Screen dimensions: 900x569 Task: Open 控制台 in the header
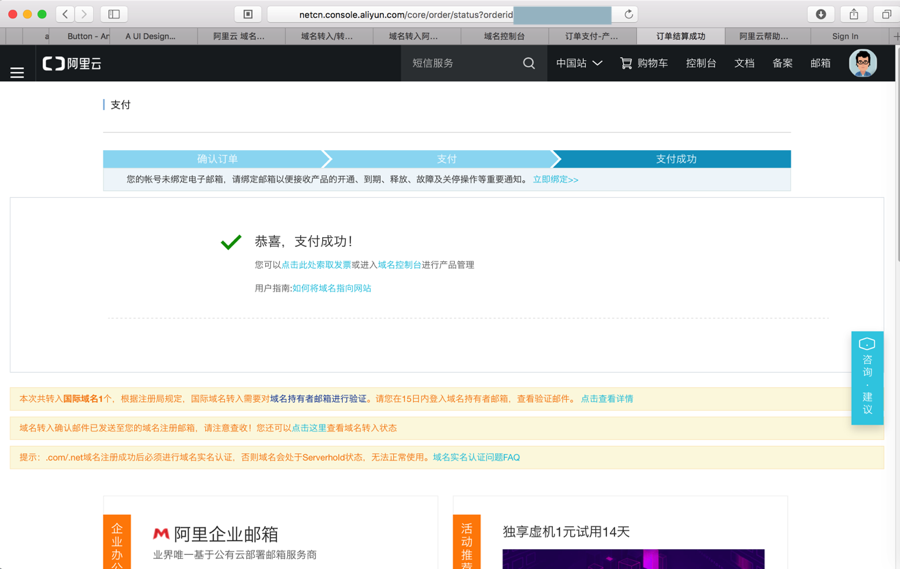pos(701,63)
